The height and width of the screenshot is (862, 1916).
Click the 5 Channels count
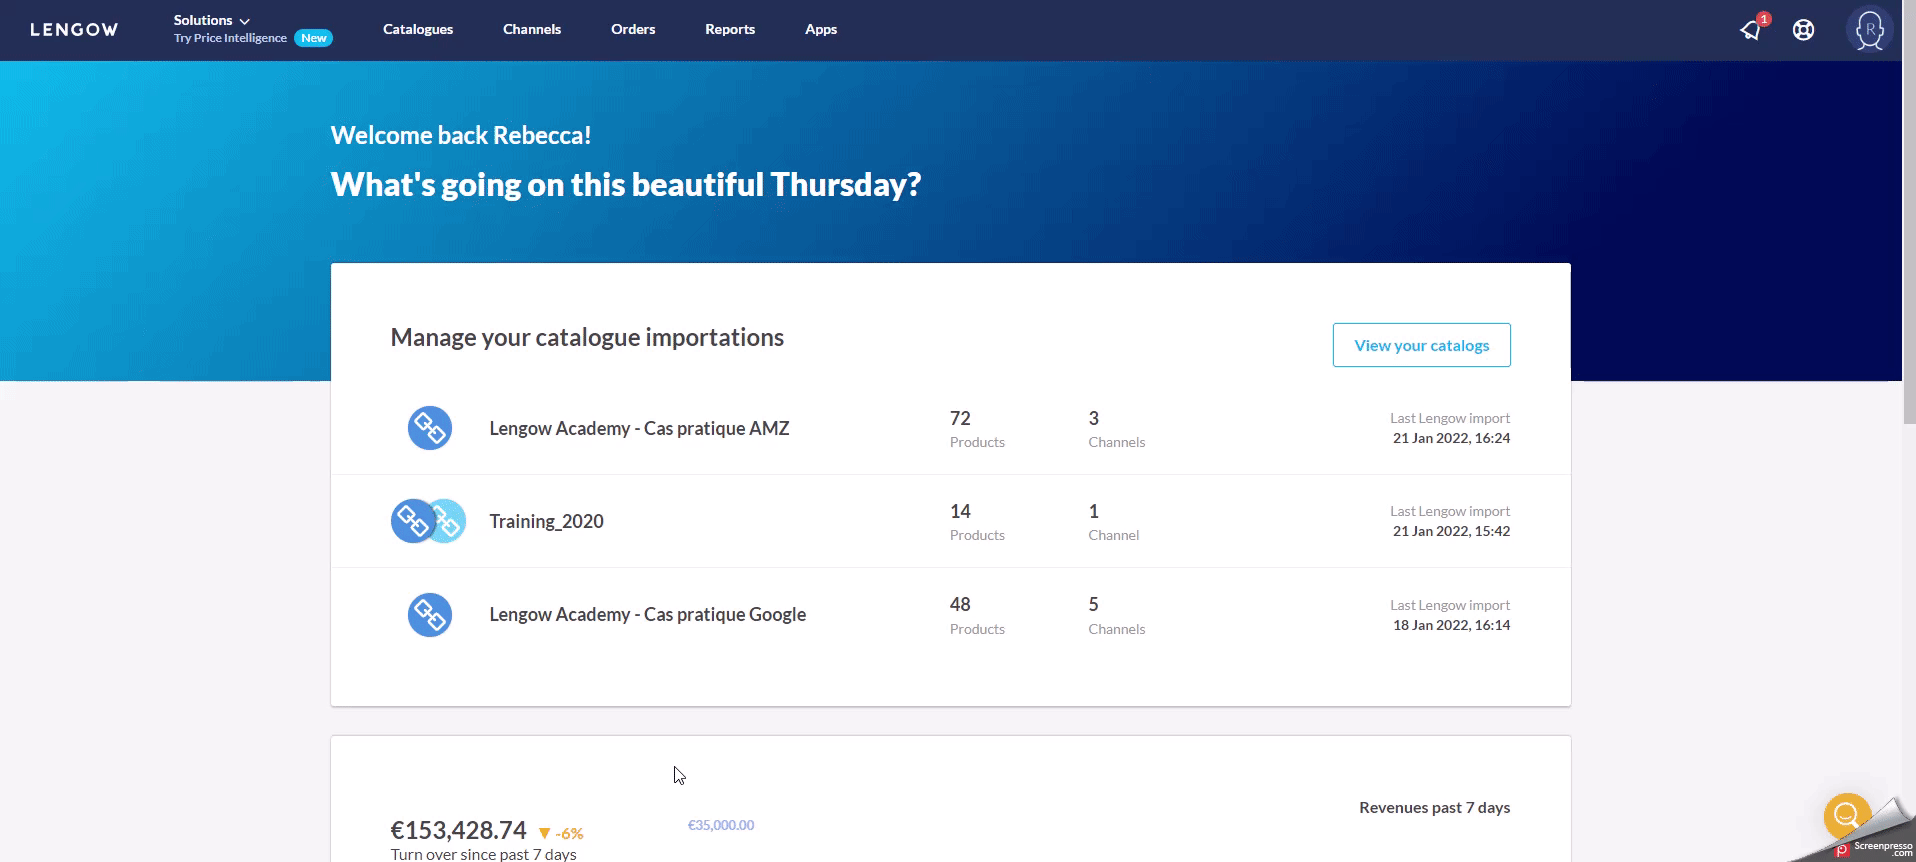click(x=1116, y=615)
